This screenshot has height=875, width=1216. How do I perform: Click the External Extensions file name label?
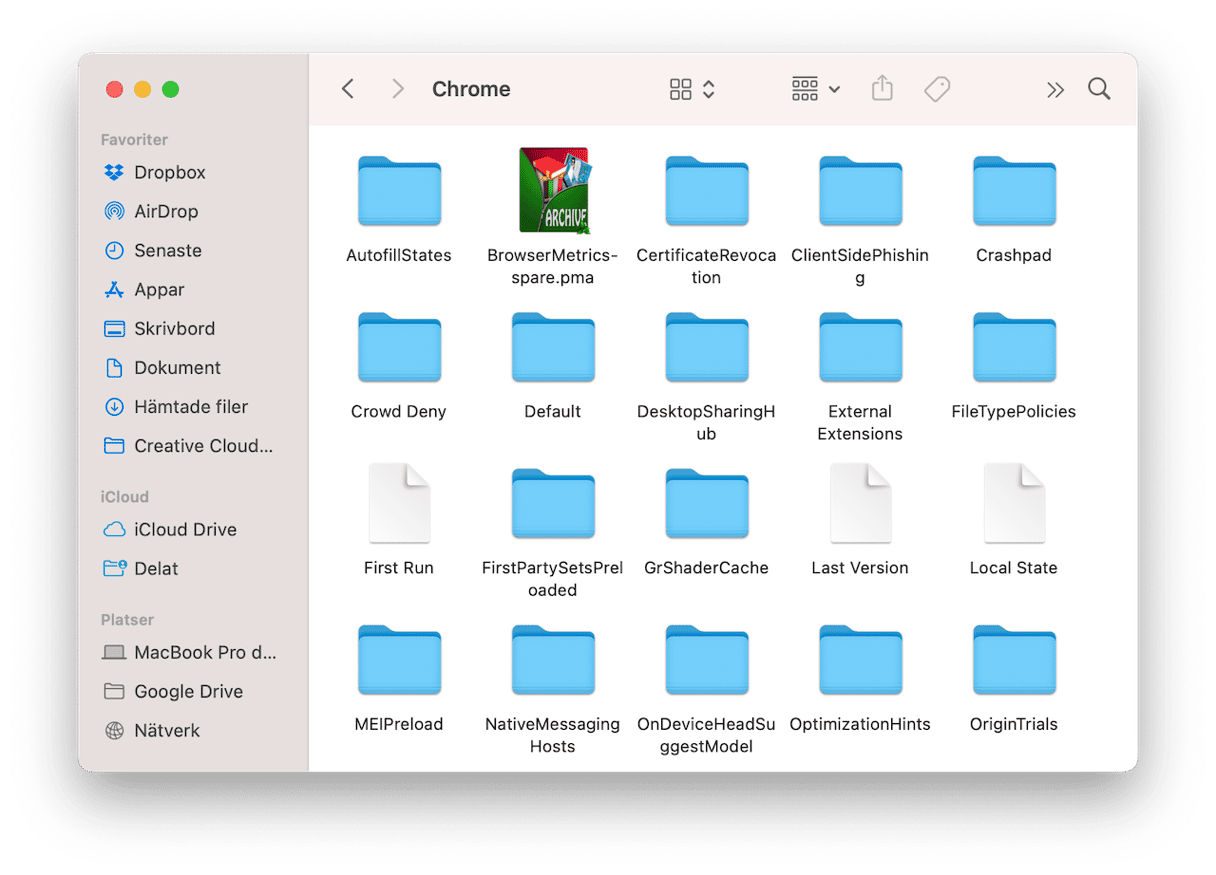pyautogui.click(x=860, y=422)
